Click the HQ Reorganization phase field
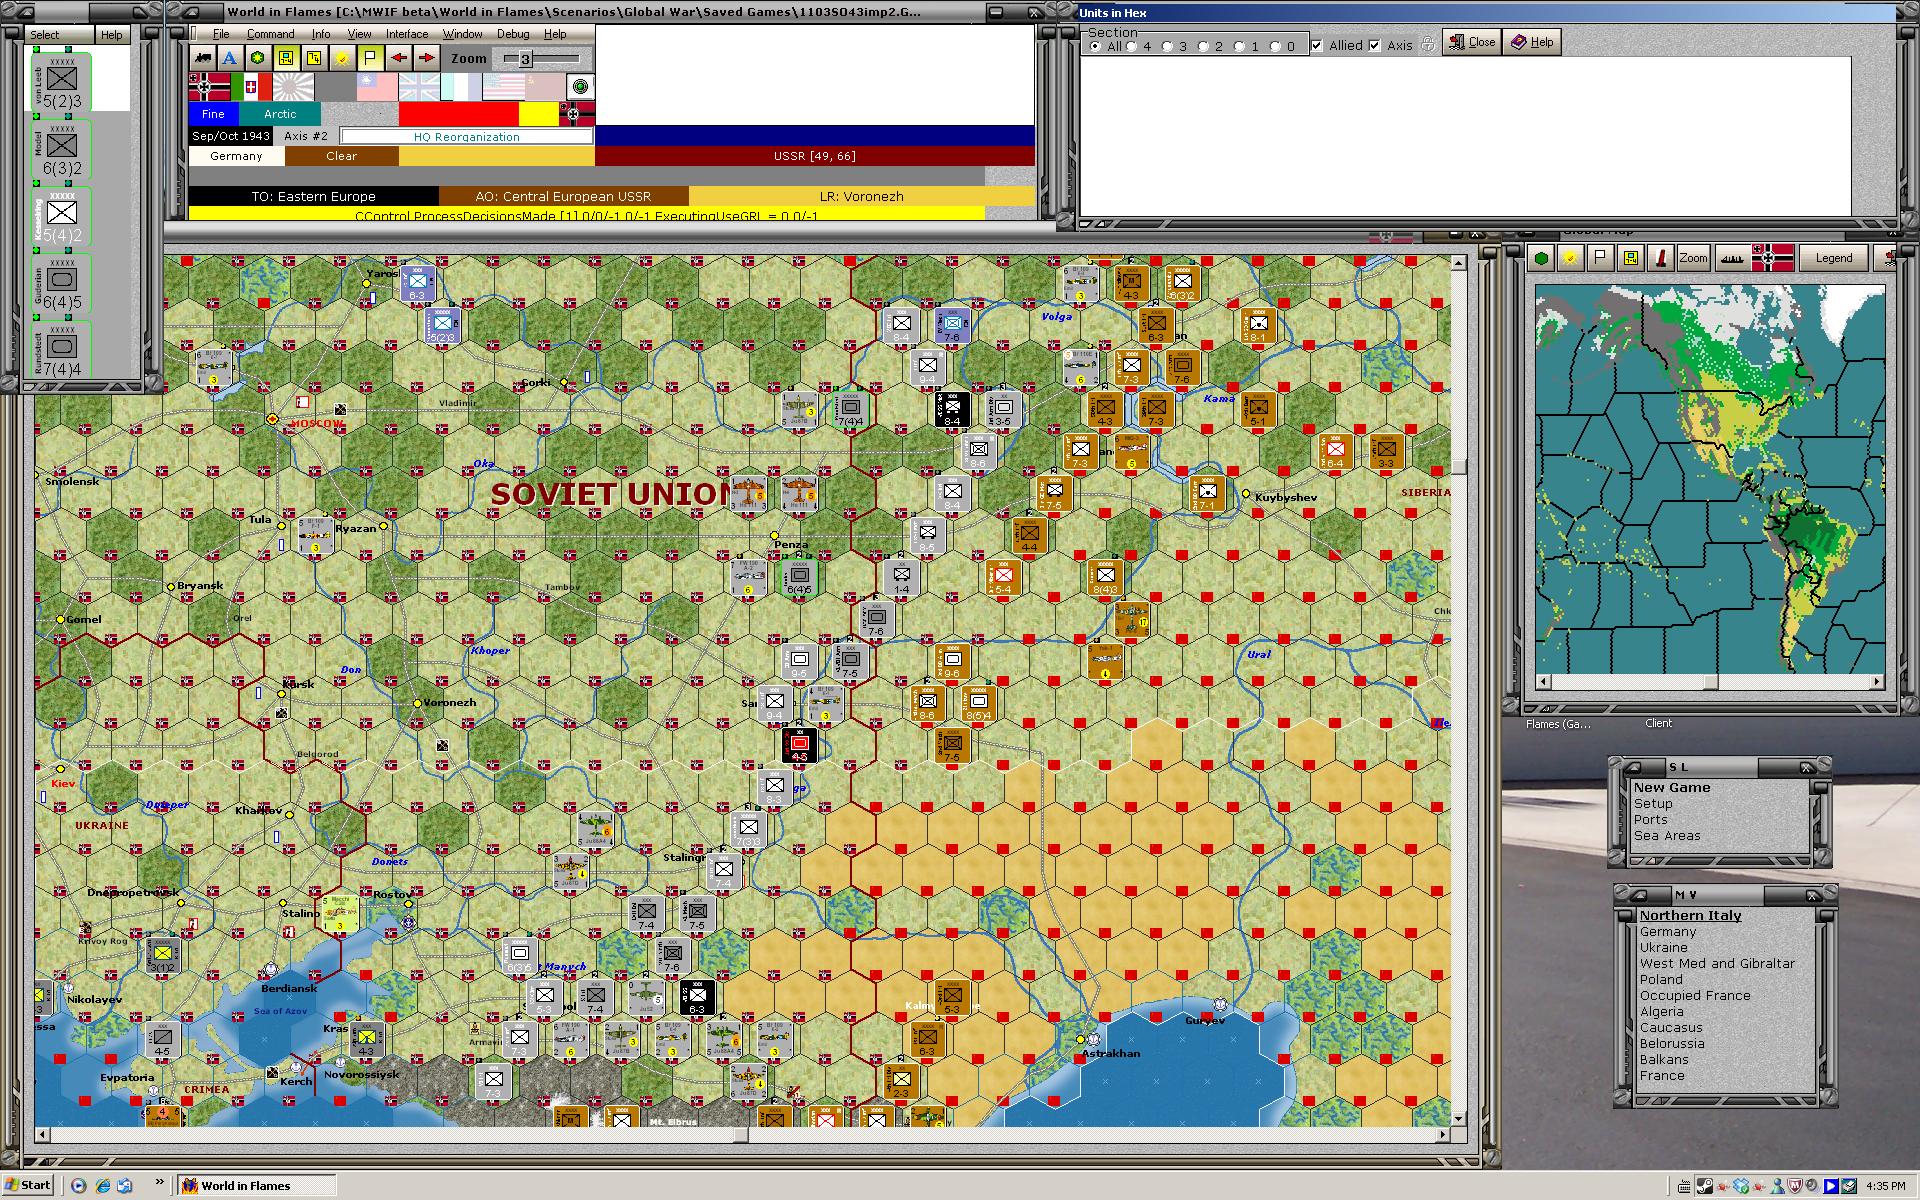 [x=466, y=136]
